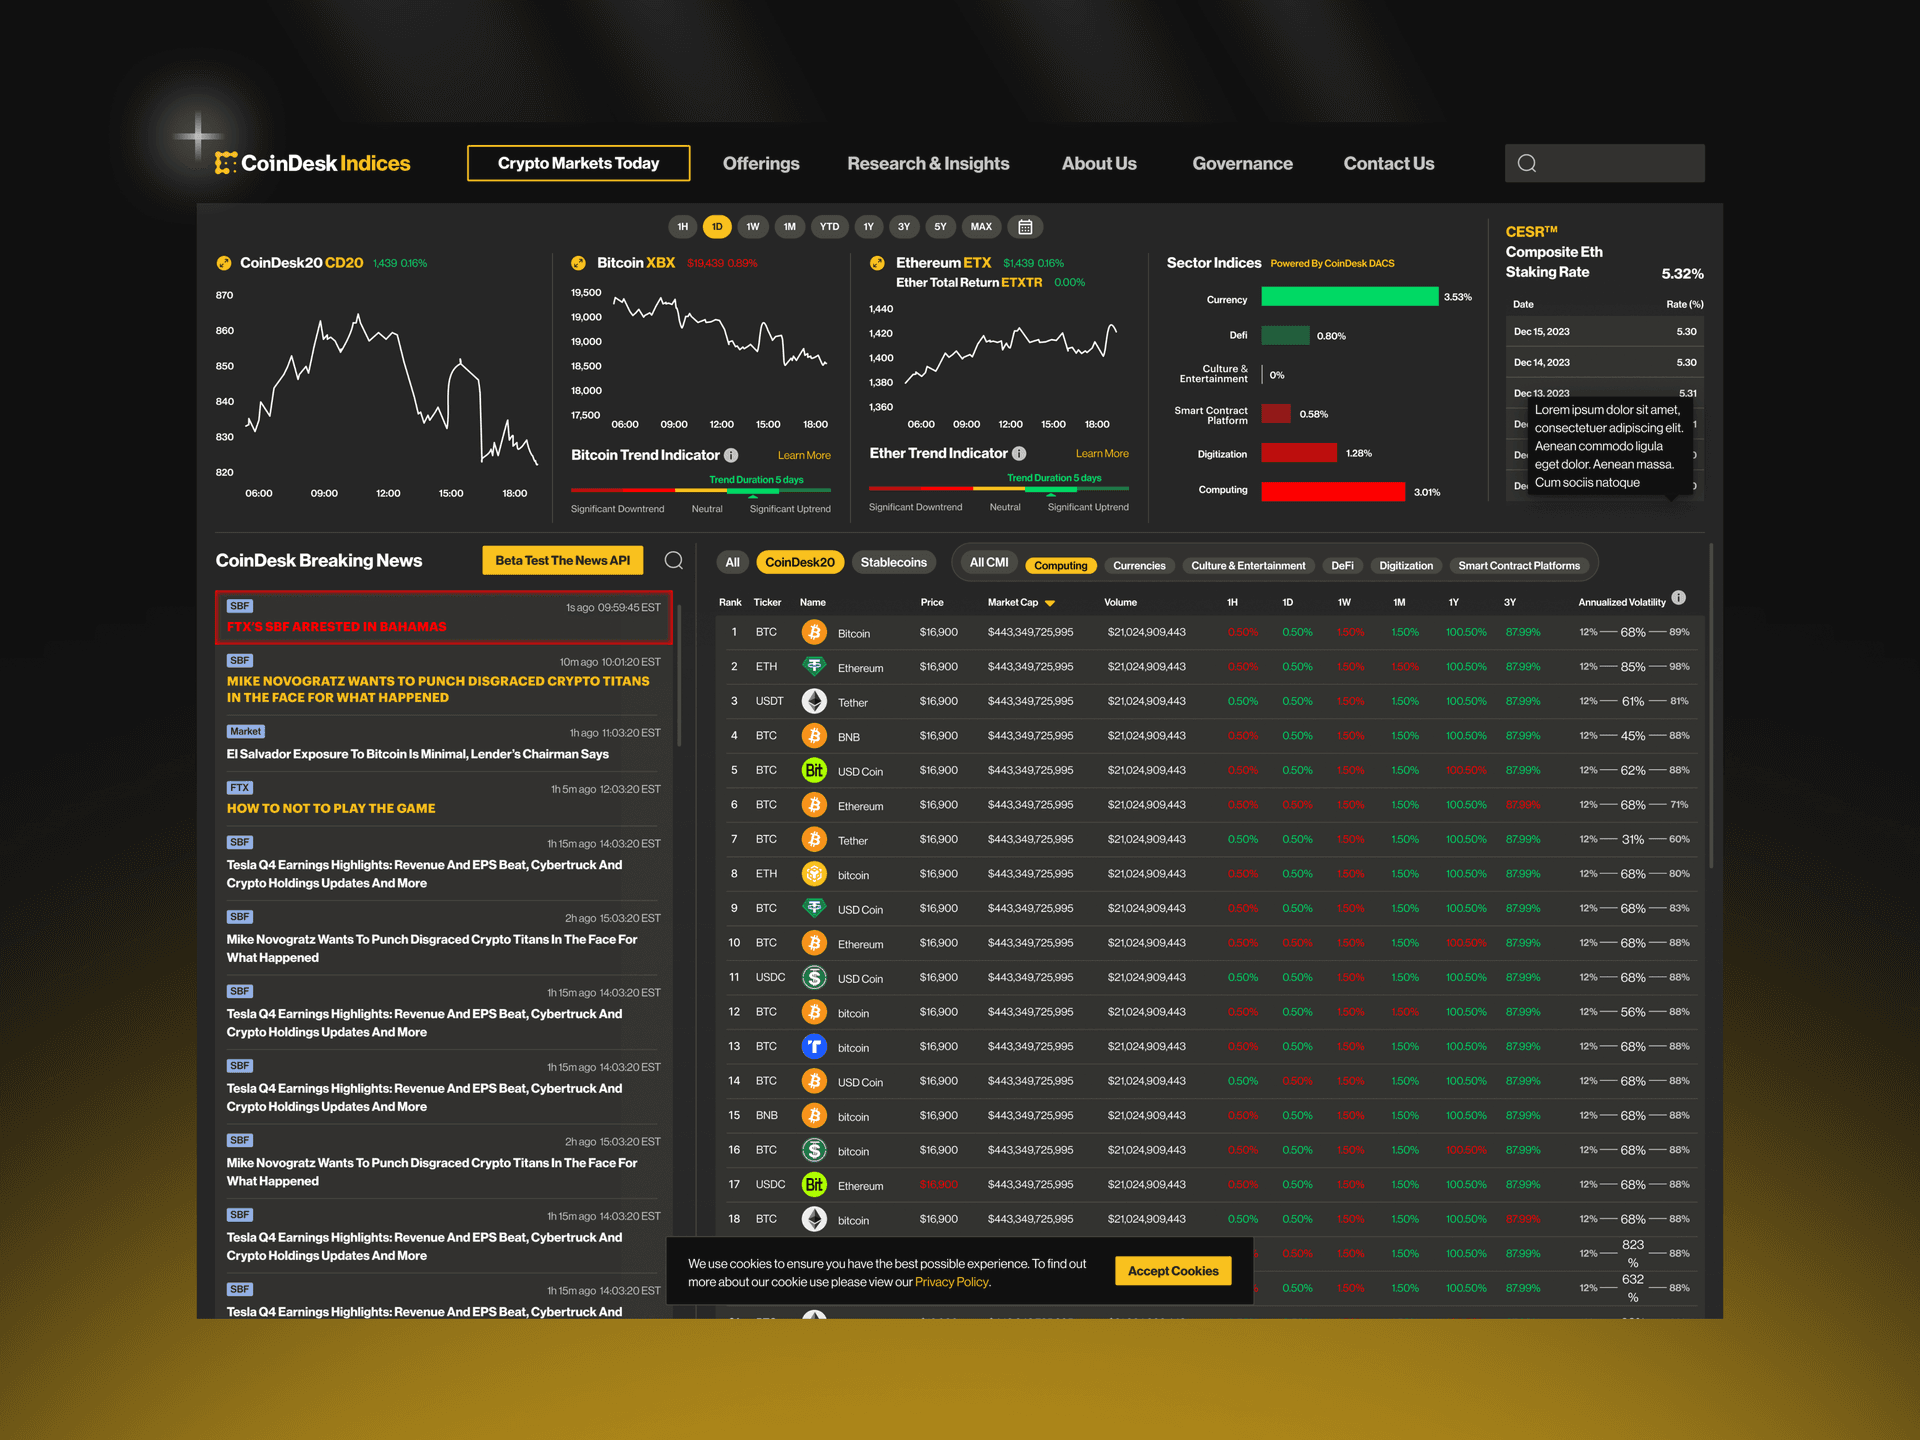Click the Bitcoin icon in rank 4 row
The height and width of the screenshot is (1440, 1920).
814,736
